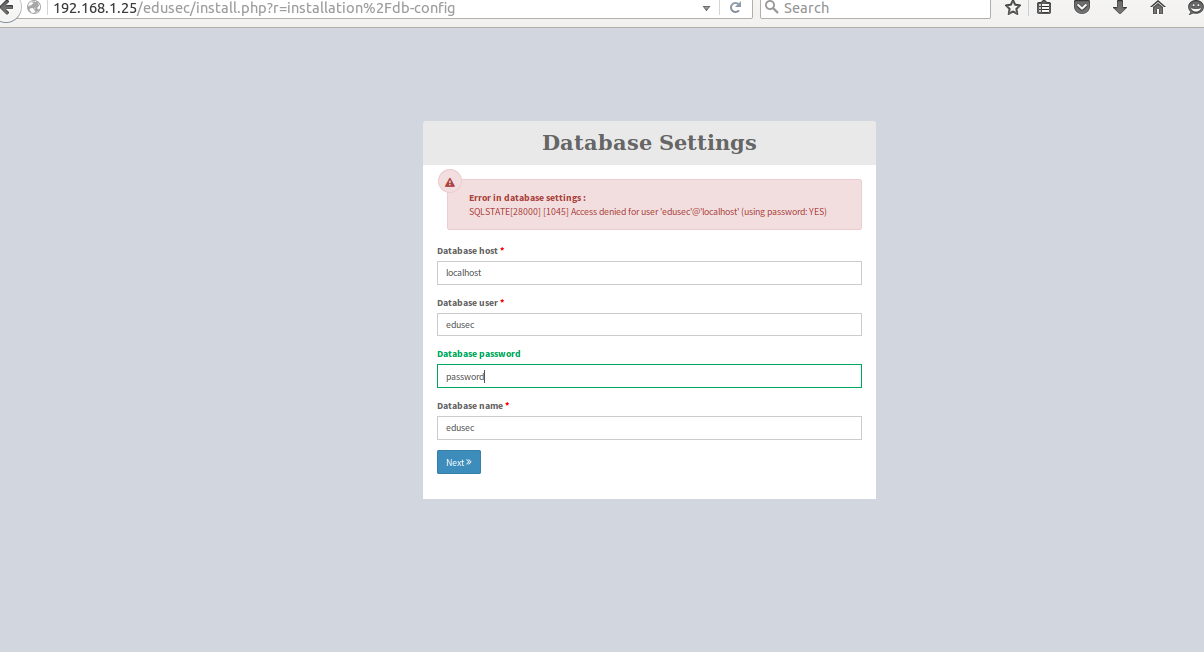1204x652 pixels.
Task: Submit the form with the Next button
Action: pos(459,462)
